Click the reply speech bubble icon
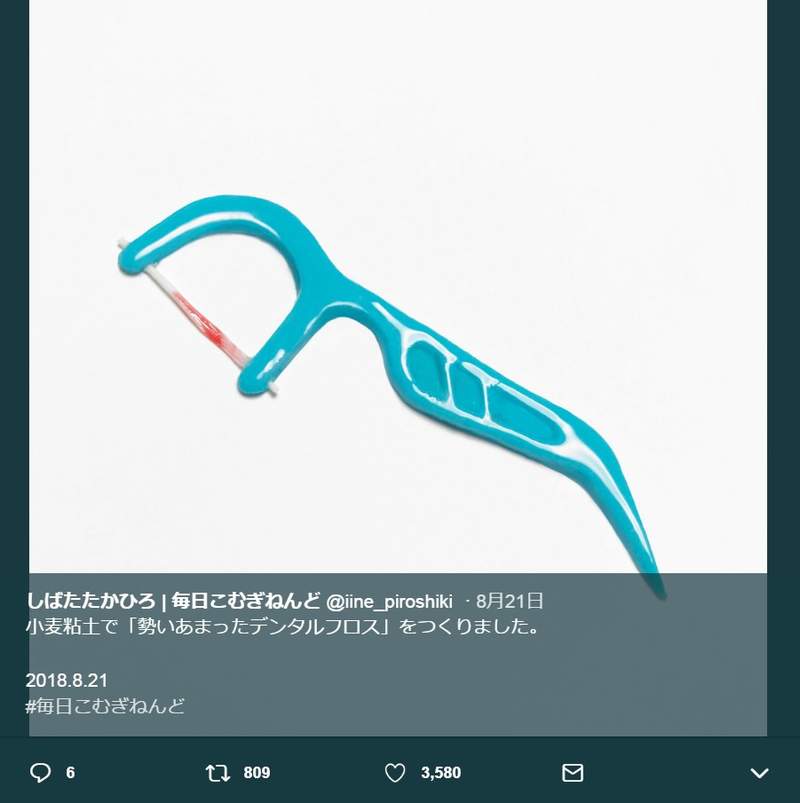The width and height of the screenshot is (800, 803). (x=40, y=773)
